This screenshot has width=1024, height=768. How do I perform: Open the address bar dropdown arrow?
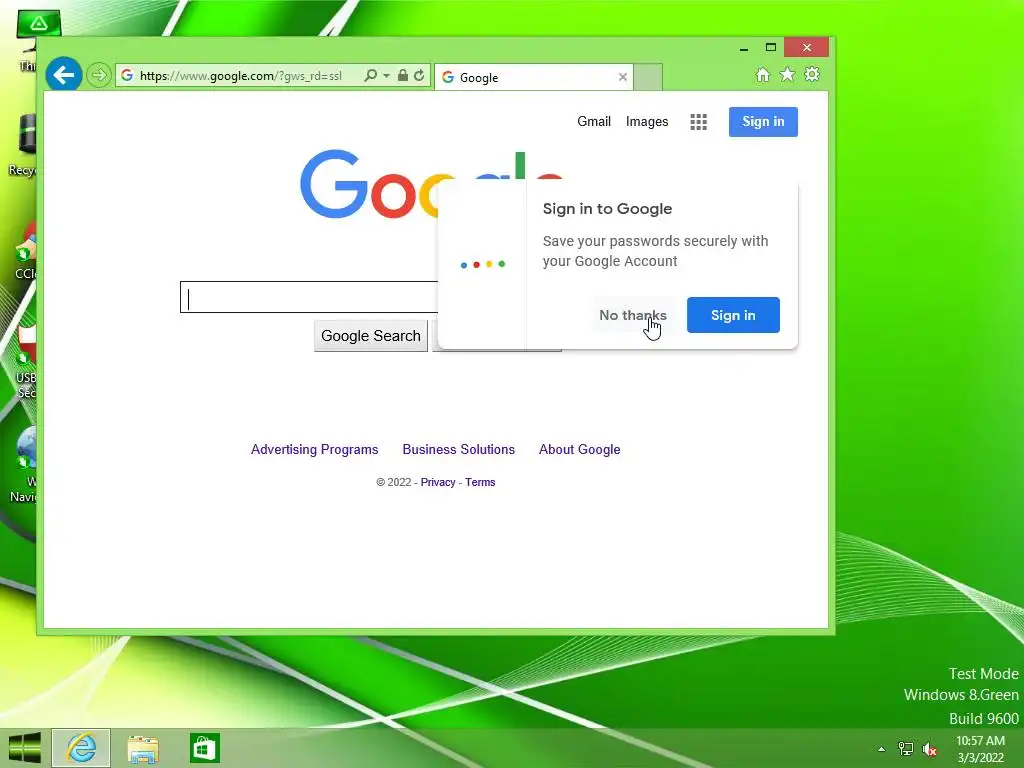point(387,76)
